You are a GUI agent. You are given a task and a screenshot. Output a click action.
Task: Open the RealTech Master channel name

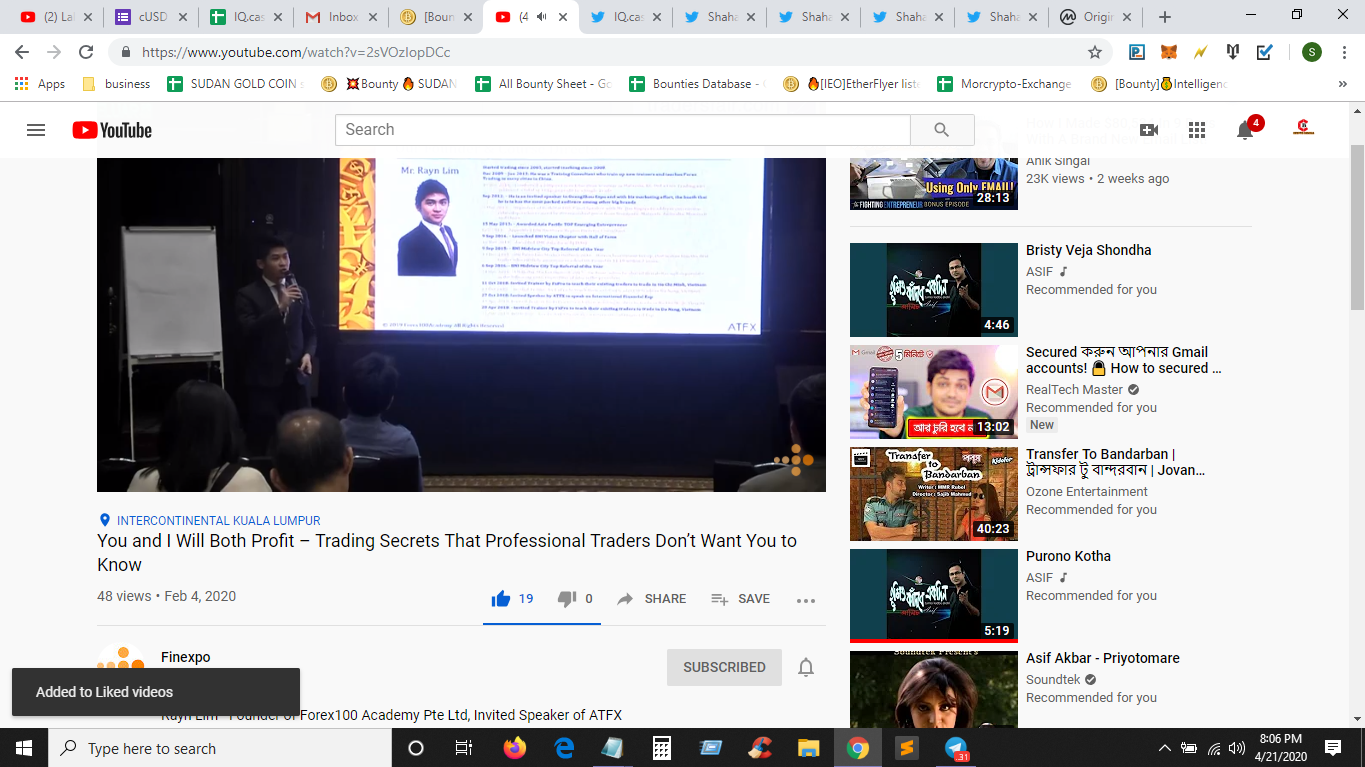click(x=1074, y=390)
